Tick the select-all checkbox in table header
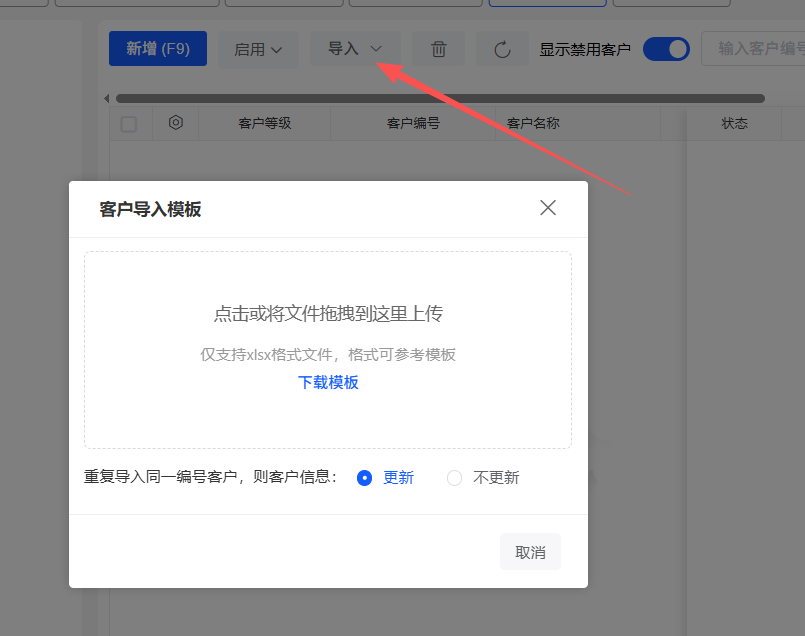805x636 pixels. [x=129, y=124]
